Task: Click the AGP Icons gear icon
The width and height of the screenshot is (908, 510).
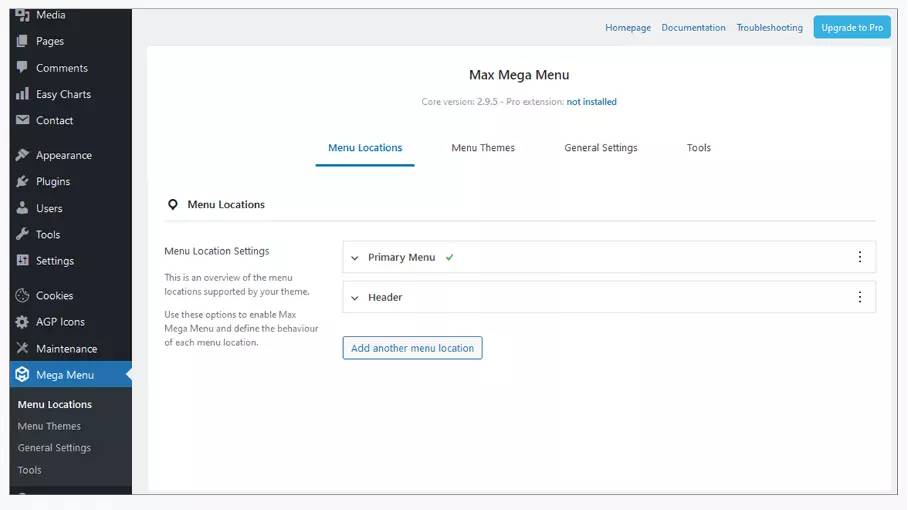Action: pos(22,322)
